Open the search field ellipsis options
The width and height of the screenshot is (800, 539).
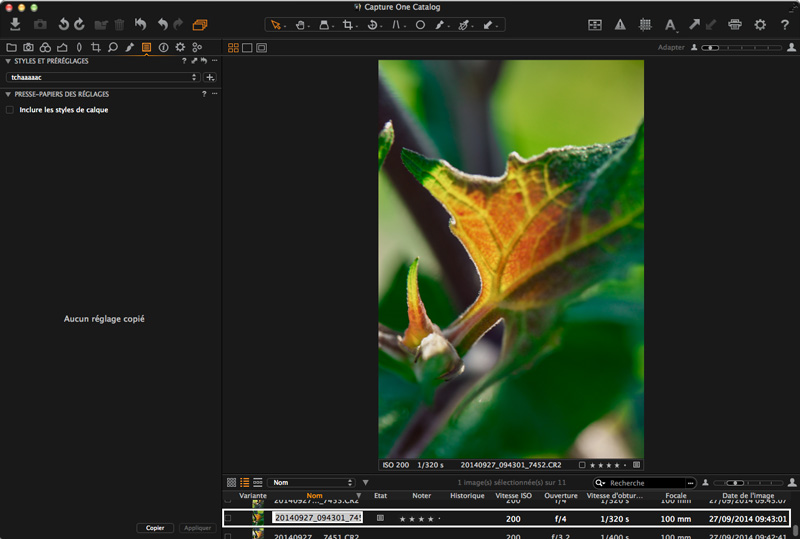tap(690, 483)
